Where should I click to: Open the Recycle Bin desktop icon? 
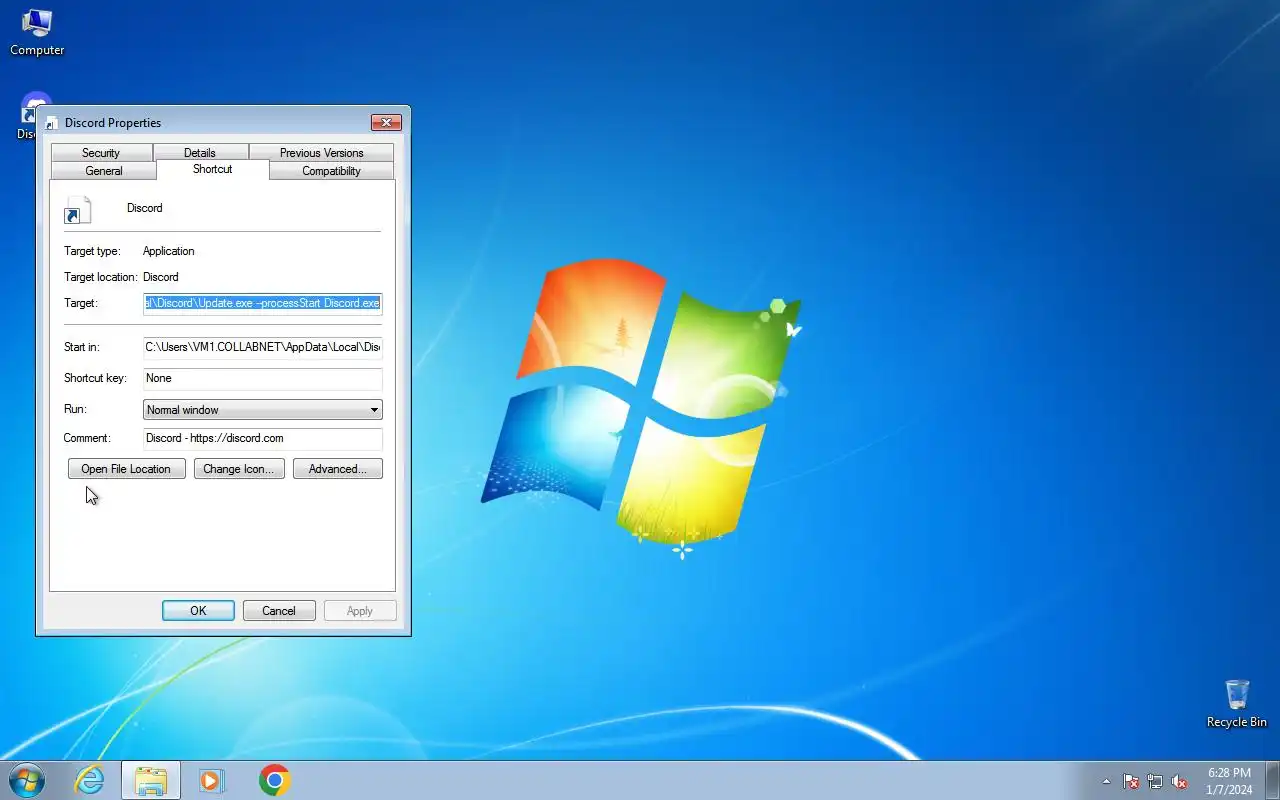[1237, 704]
